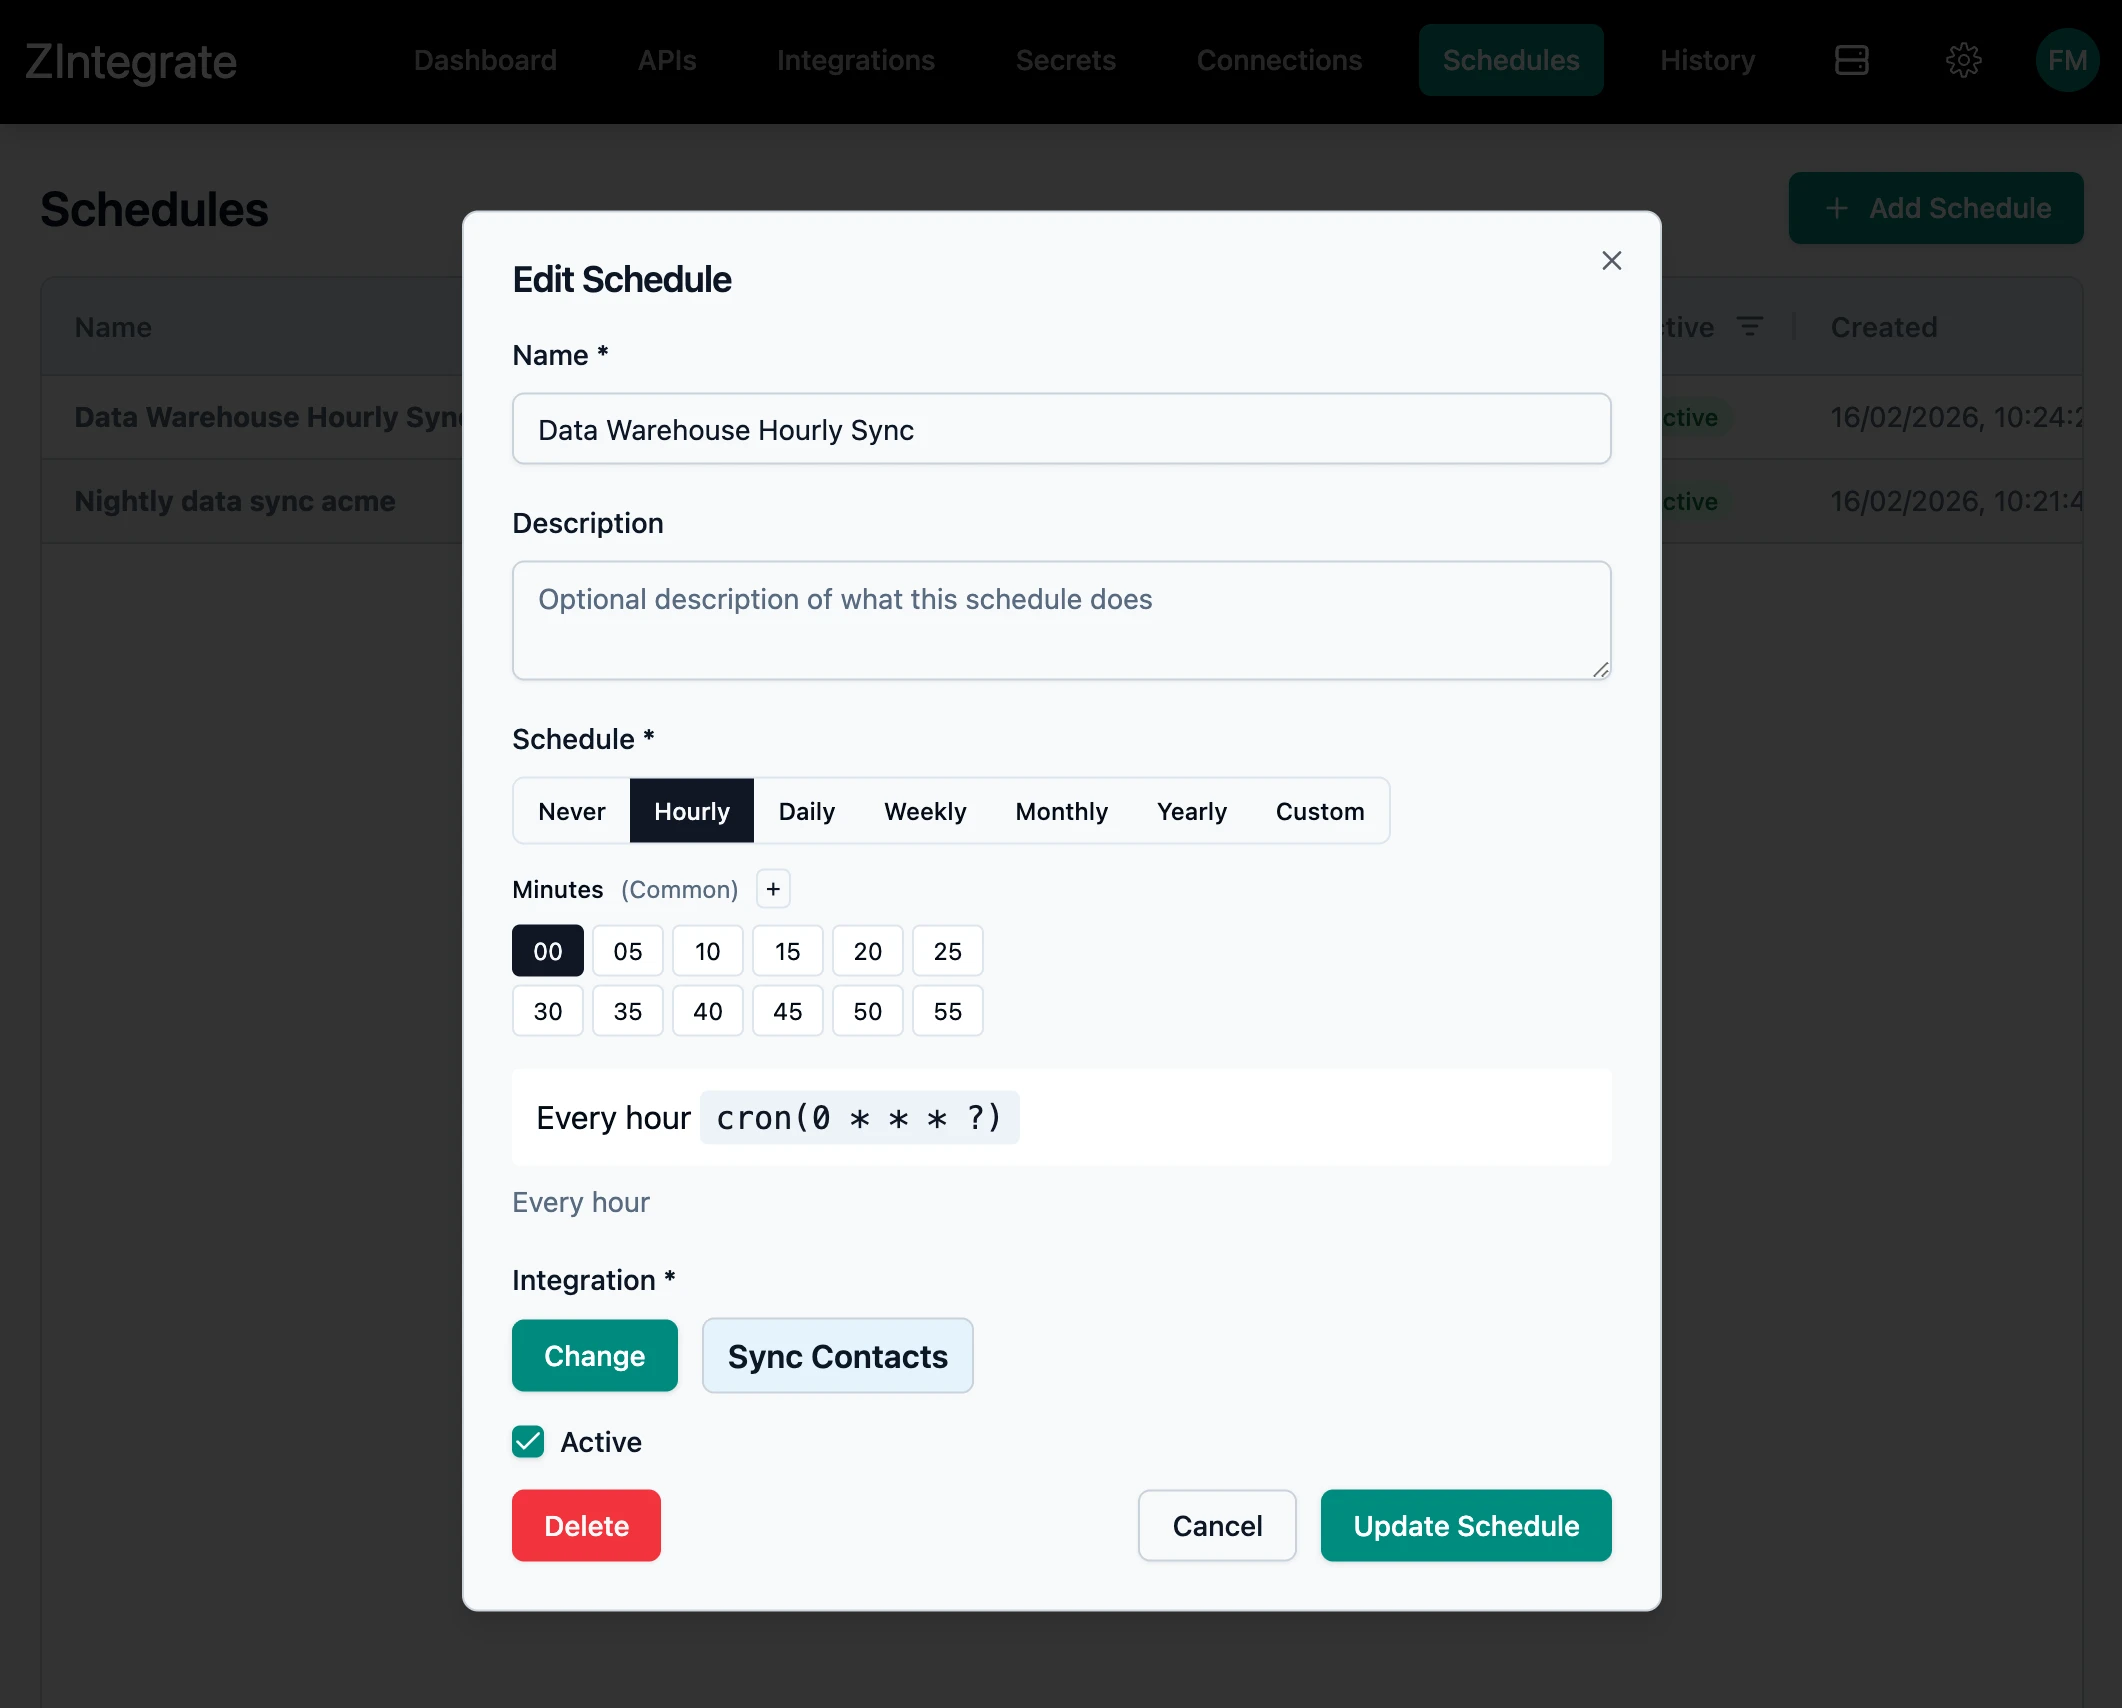This screenshot has height=1708, width=2122.
Task: Select minute 15 in the minutes grid
Action: click(787, 951)
